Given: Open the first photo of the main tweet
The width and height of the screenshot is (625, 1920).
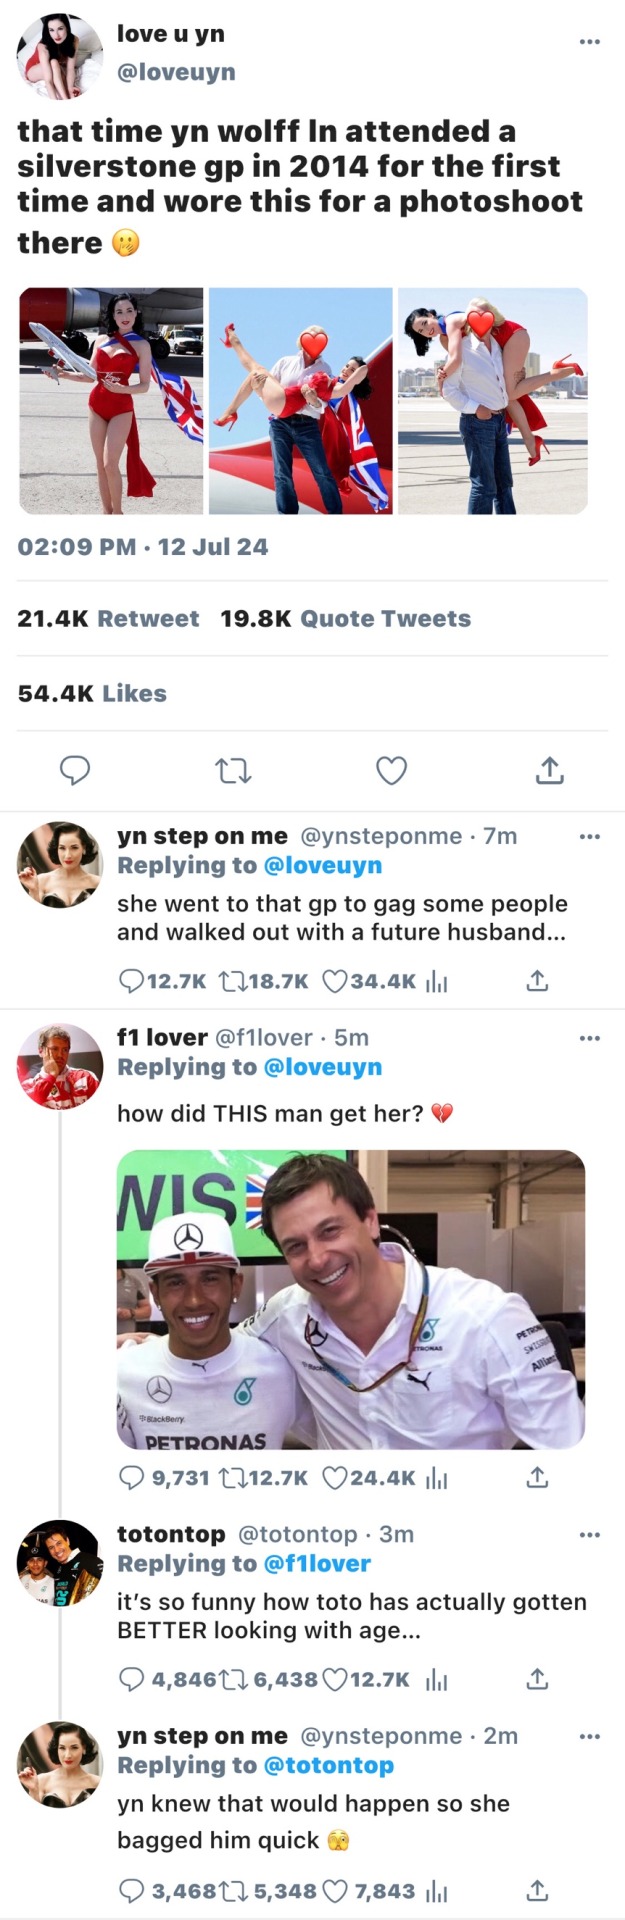Looking at the screenshot, I should click(x=111, y=401).
